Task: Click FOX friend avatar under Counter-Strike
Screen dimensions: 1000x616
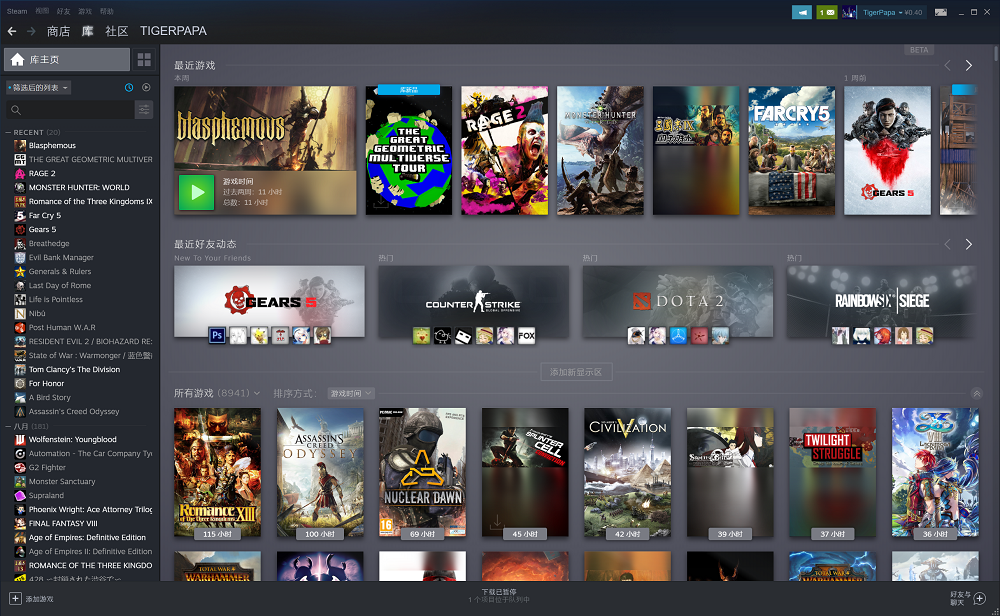Action: tap(526, 335)
